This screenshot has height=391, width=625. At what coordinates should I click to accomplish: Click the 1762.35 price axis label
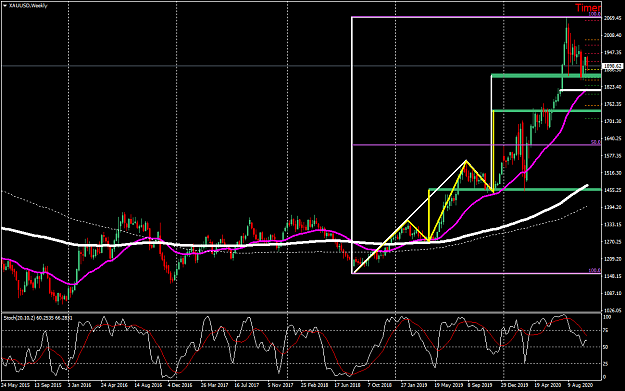(613, 104)
